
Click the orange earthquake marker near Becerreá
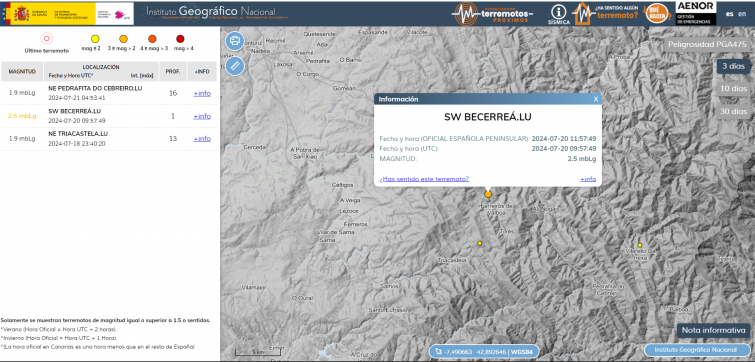[488, 194]
